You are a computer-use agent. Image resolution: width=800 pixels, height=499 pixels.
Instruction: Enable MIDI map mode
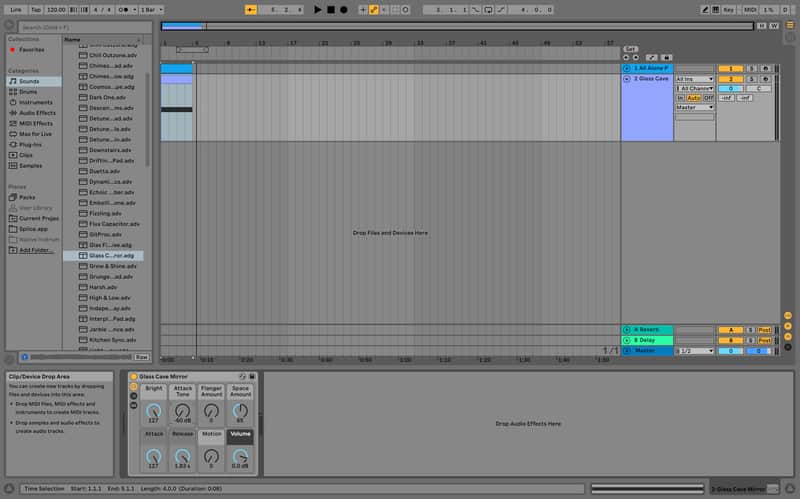tap(749, 10)
